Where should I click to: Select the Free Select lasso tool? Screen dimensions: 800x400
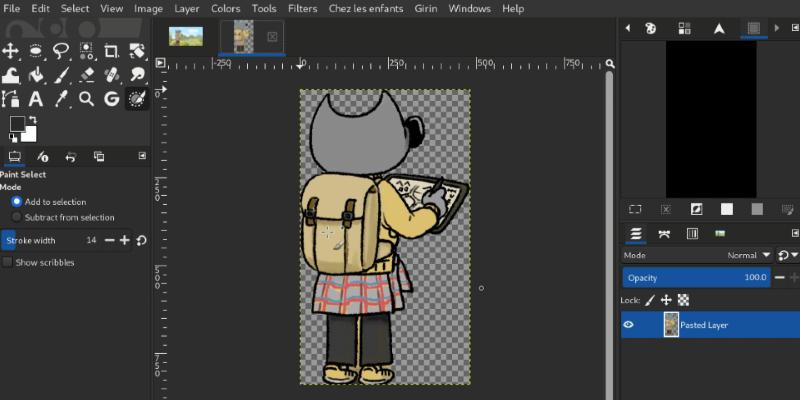point(61,51)
